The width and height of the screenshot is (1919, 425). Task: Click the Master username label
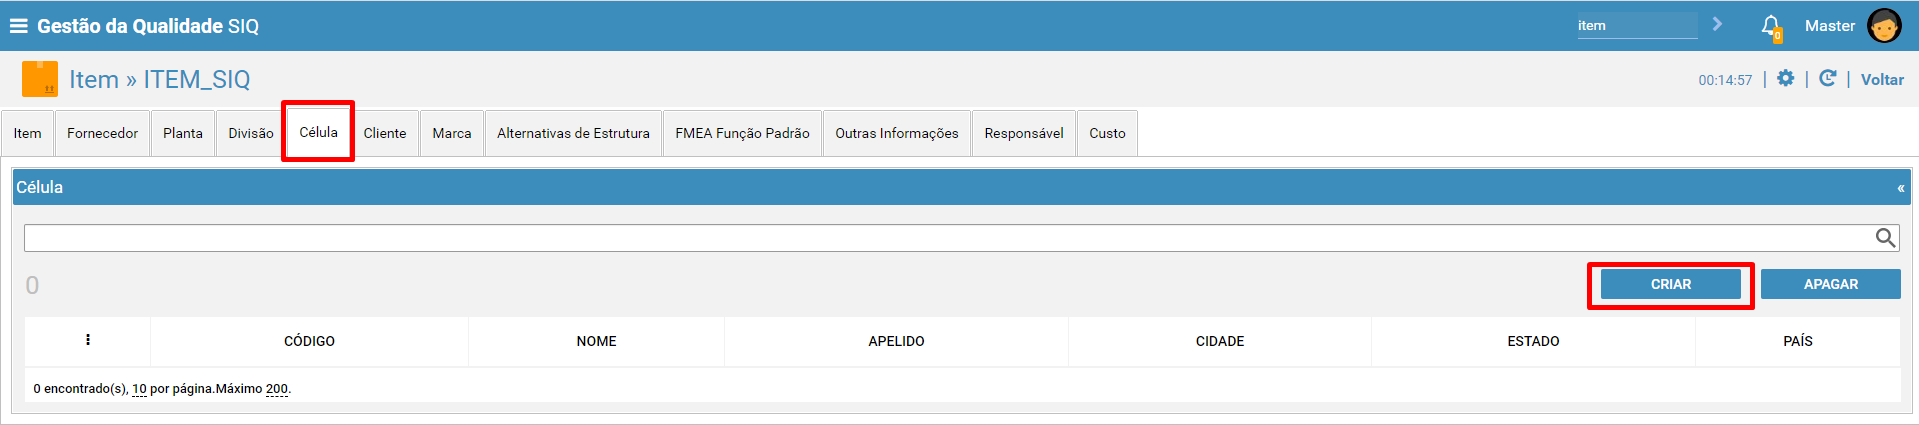coord(1830,26)
